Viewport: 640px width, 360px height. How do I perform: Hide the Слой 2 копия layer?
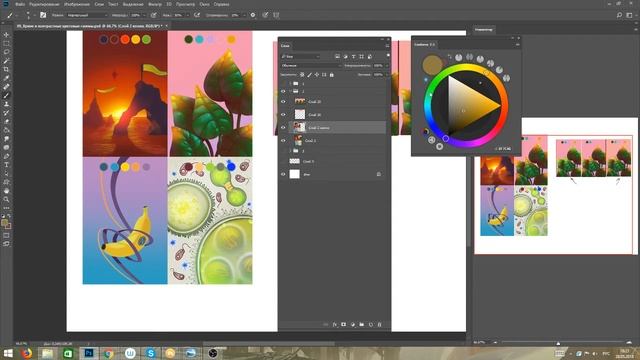283,127
